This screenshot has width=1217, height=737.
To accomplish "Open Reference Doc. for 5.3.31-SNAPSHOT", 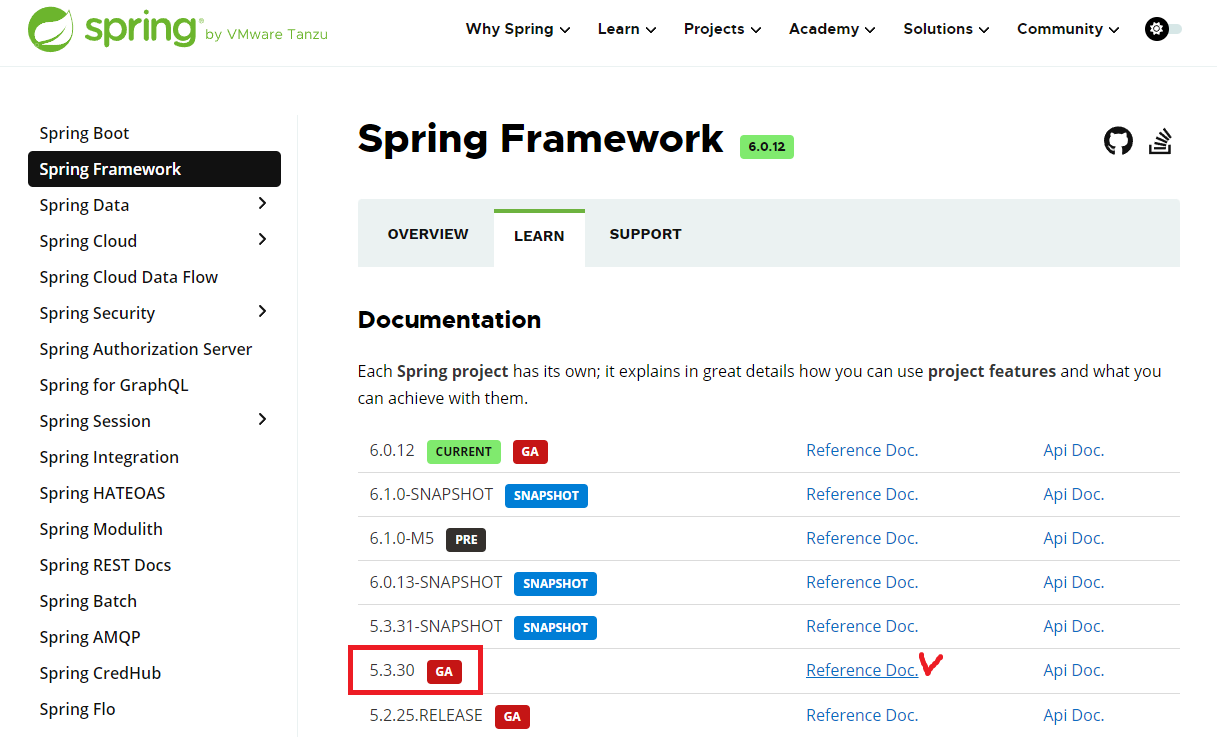I will click(x=862, y=626).
